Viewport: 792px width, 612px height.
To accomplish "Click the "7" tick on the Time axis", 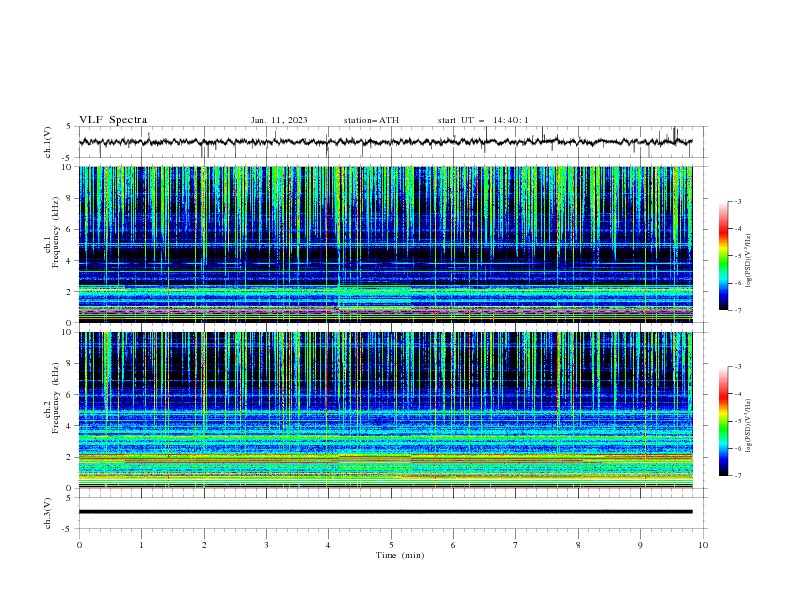I will (x=516, y=545).
